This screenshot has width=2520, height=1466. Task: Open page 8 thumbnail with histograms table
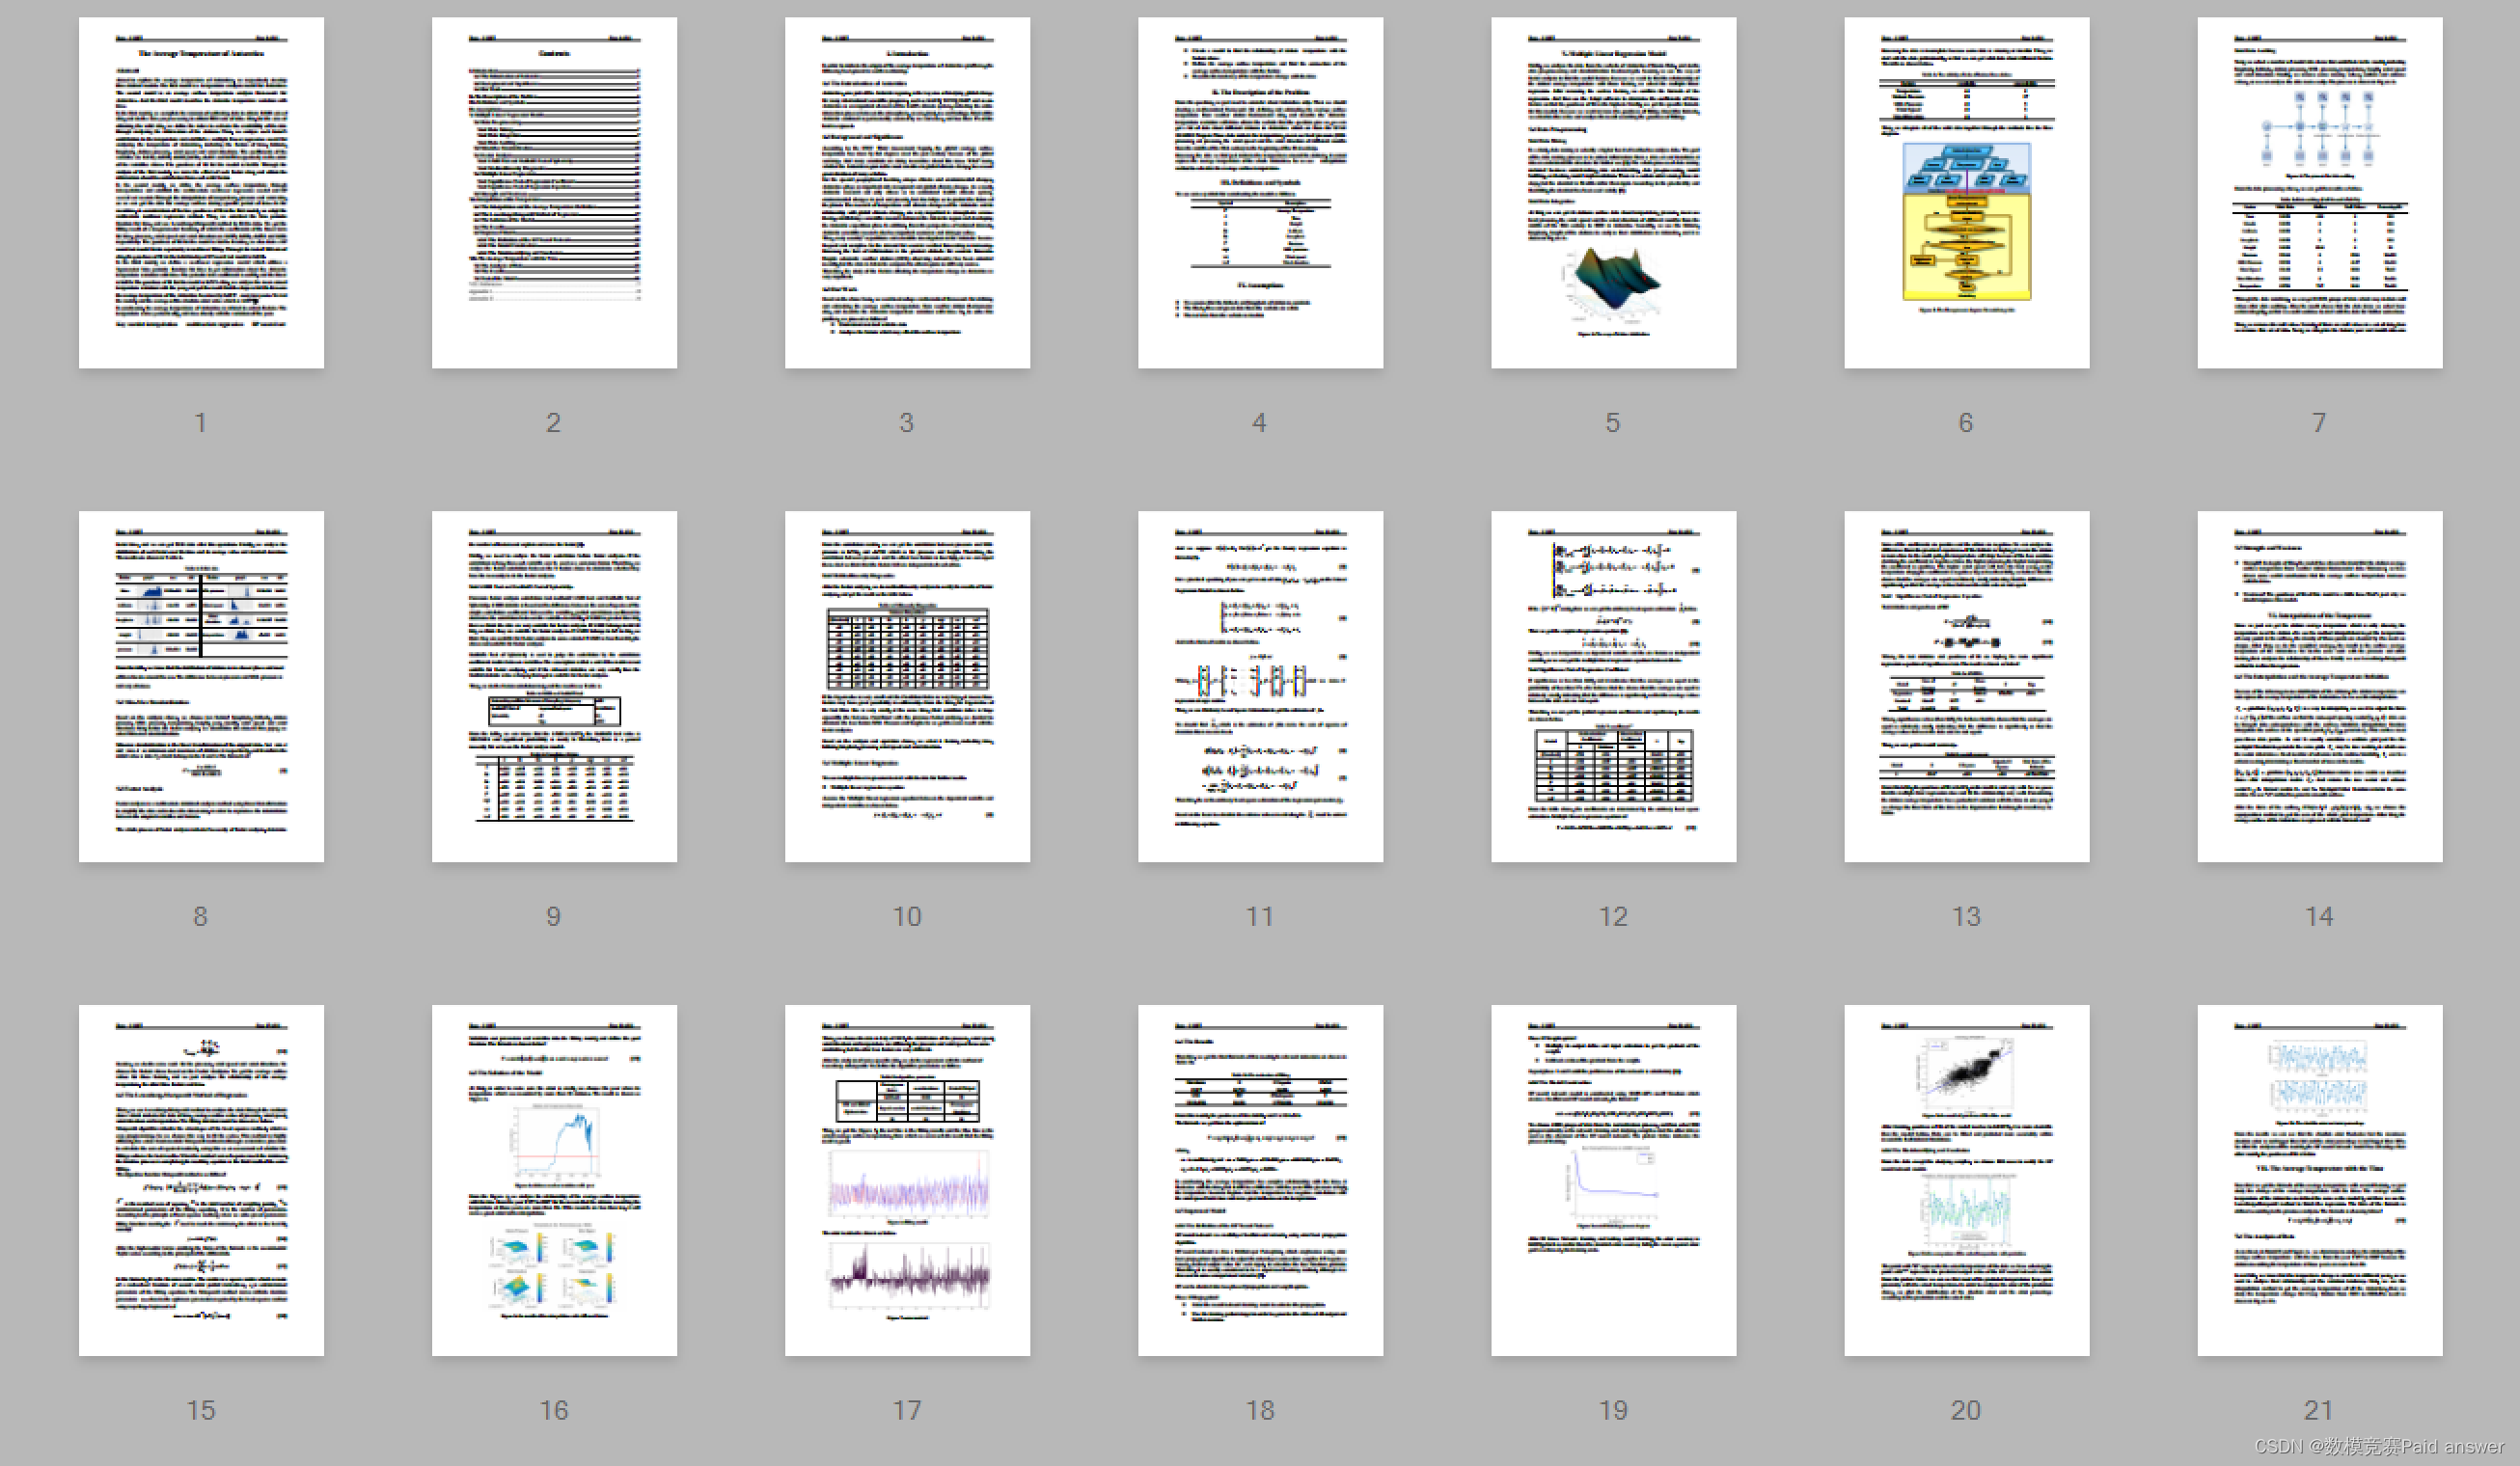201,686
